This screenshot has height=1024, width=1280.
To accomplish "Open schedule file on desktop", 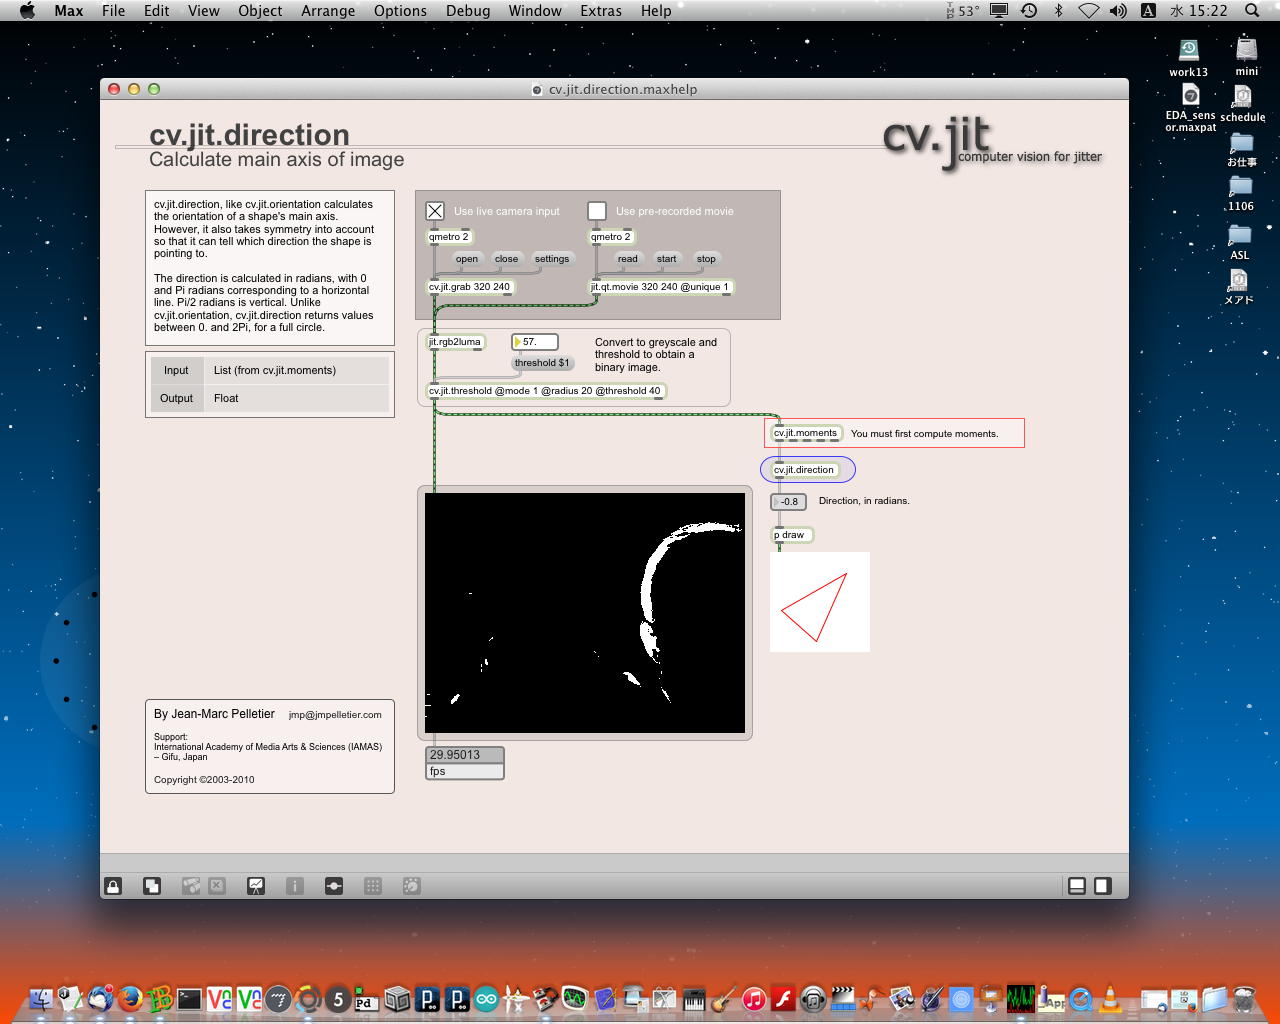I will [x=1242, y=103].
